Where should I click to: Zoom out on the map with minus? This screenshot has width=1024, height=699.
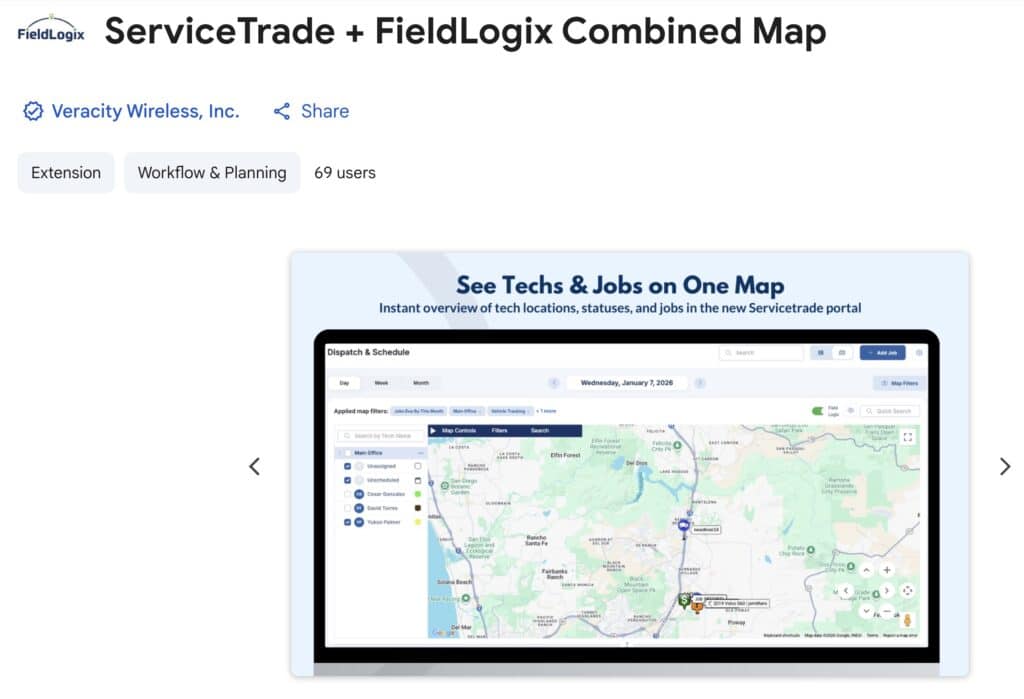[887, 611]
